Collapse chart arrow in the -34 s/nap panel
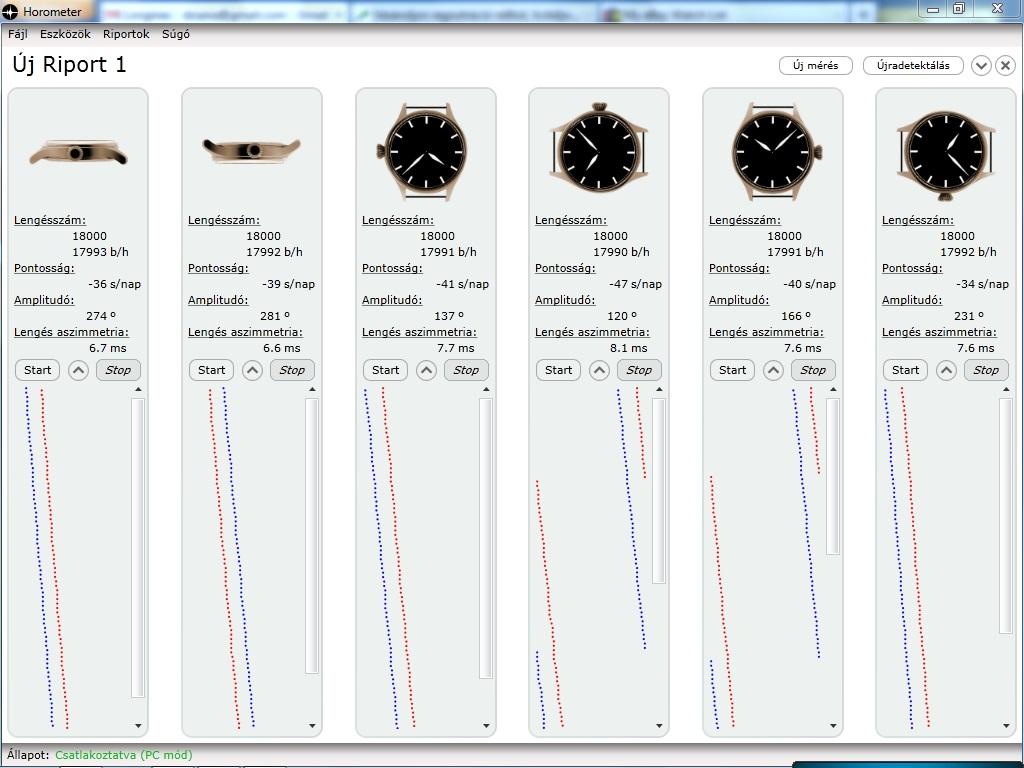This screenshot has height=768, width=1024. 946,370
